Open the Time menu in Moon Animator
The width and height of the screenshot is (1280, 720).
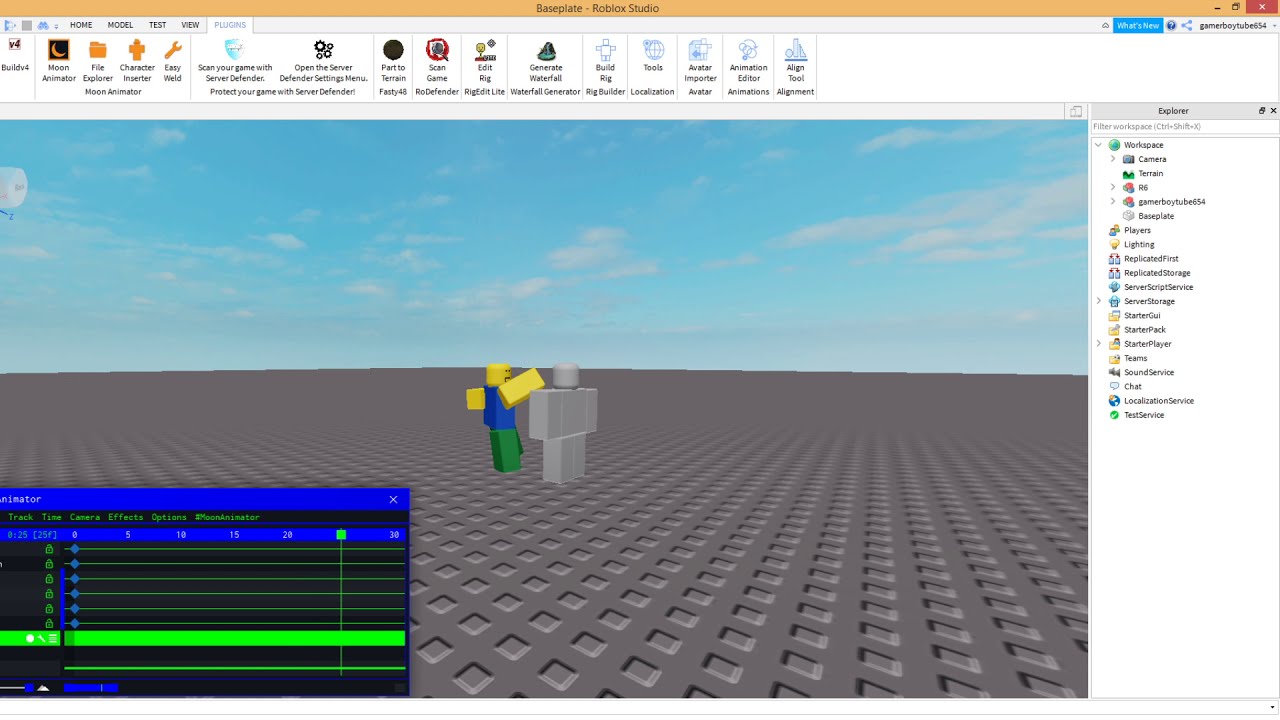(52, 517)
